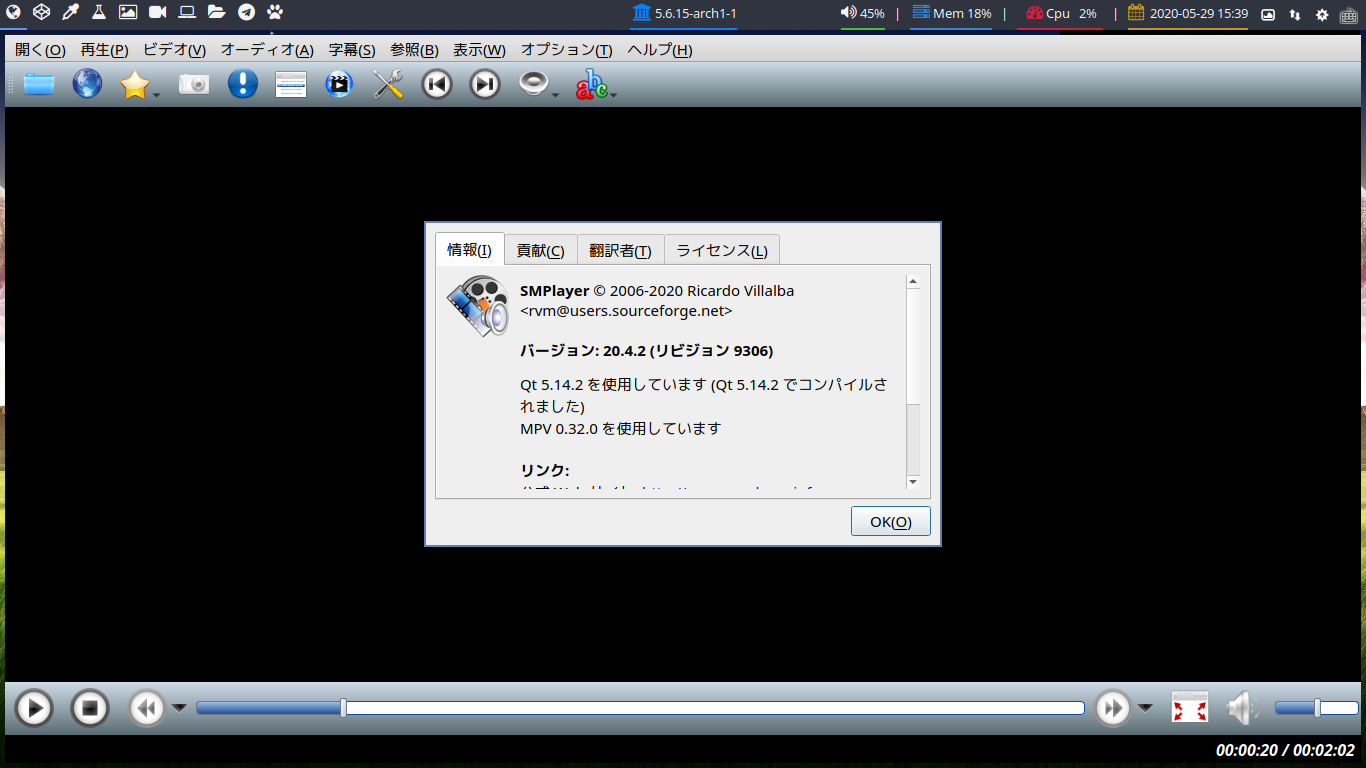
Task: Click the rvm@users.sourceforge.net email text
Action: click(626, 311)
